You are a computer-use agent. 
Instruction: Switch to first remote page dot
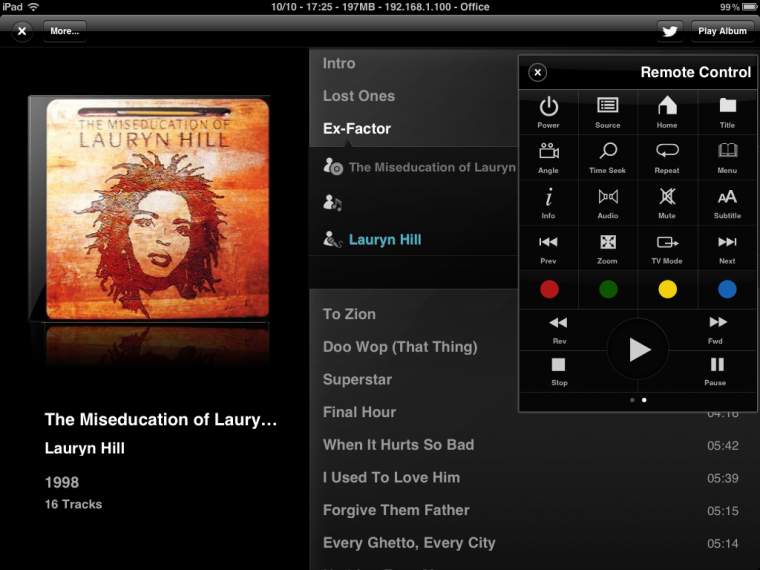(632, 400)
